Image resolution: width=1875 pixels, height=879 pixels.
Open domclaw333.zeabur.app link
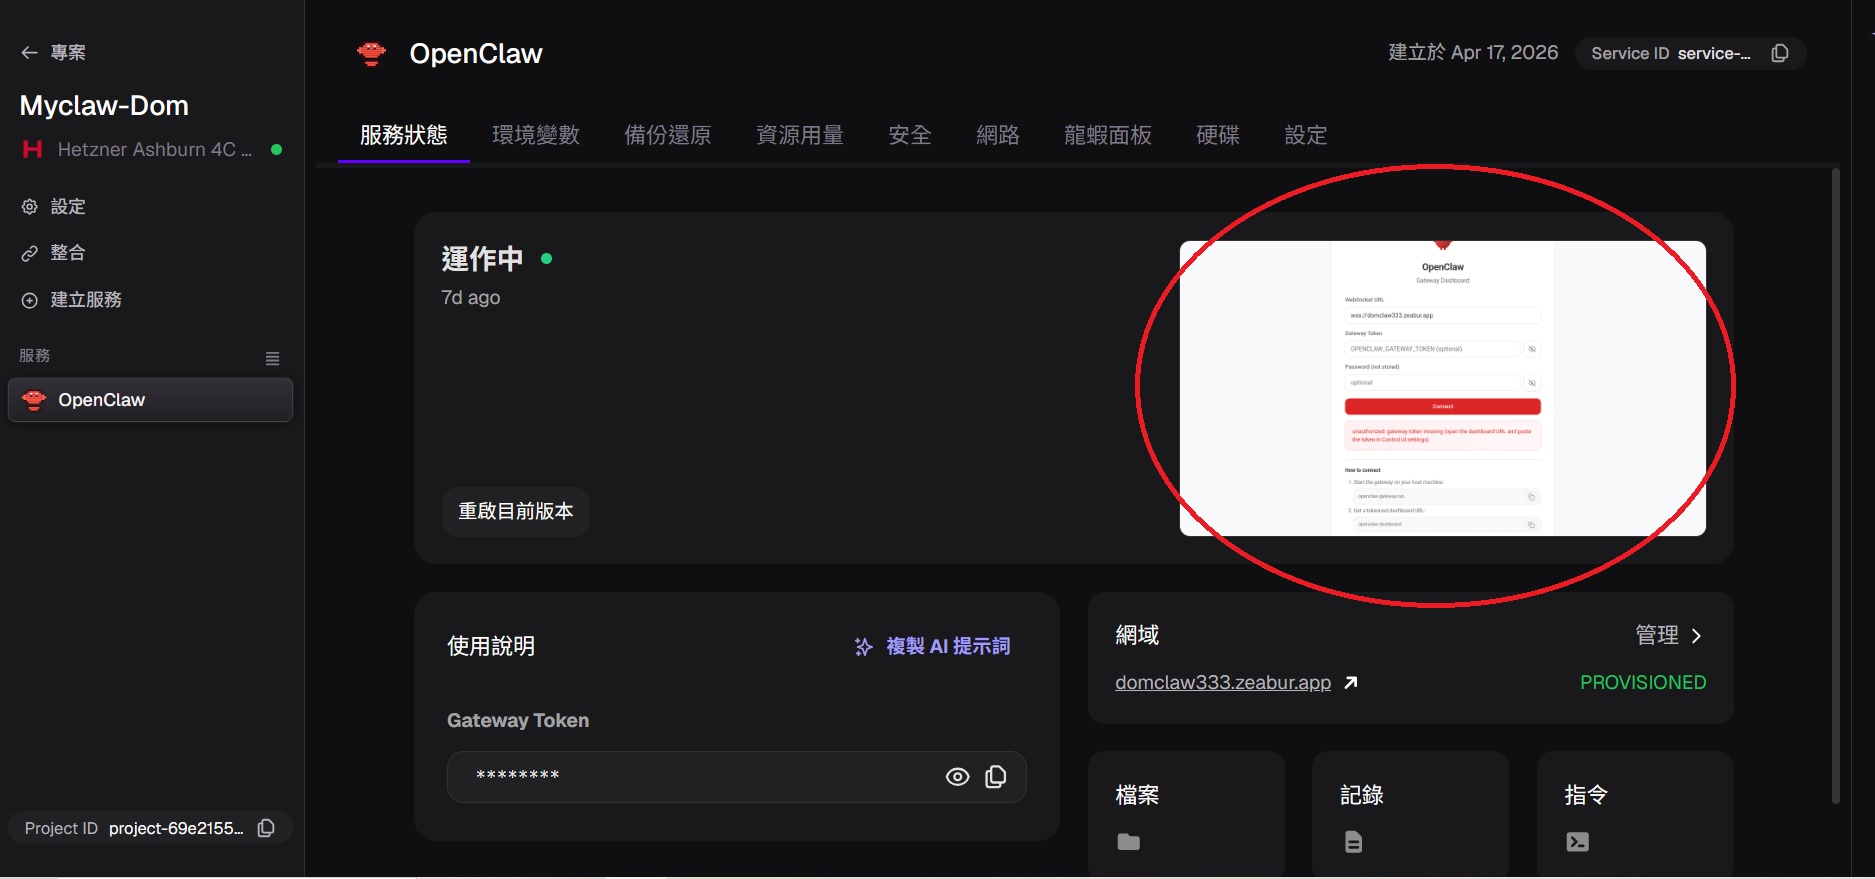pyautogui.click(x=1223, y=683)
